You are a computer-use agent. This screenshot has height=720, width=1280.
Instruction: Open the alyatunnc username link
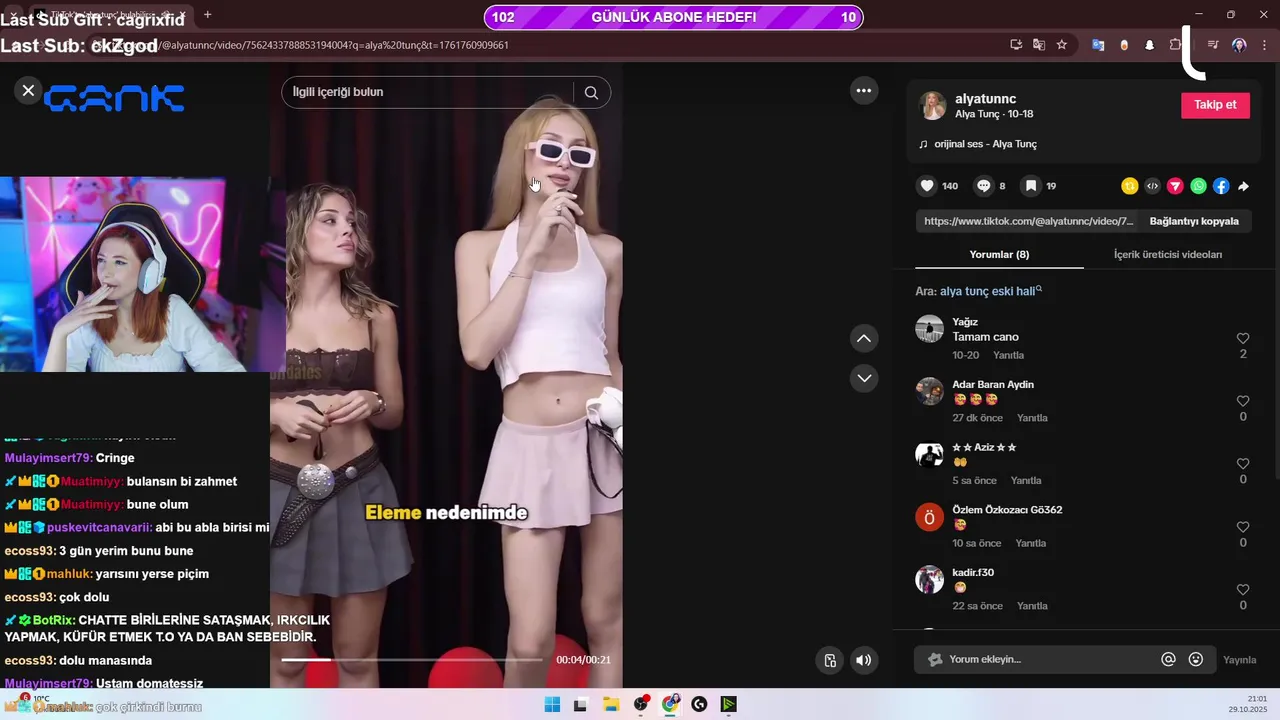click(985, 99)
